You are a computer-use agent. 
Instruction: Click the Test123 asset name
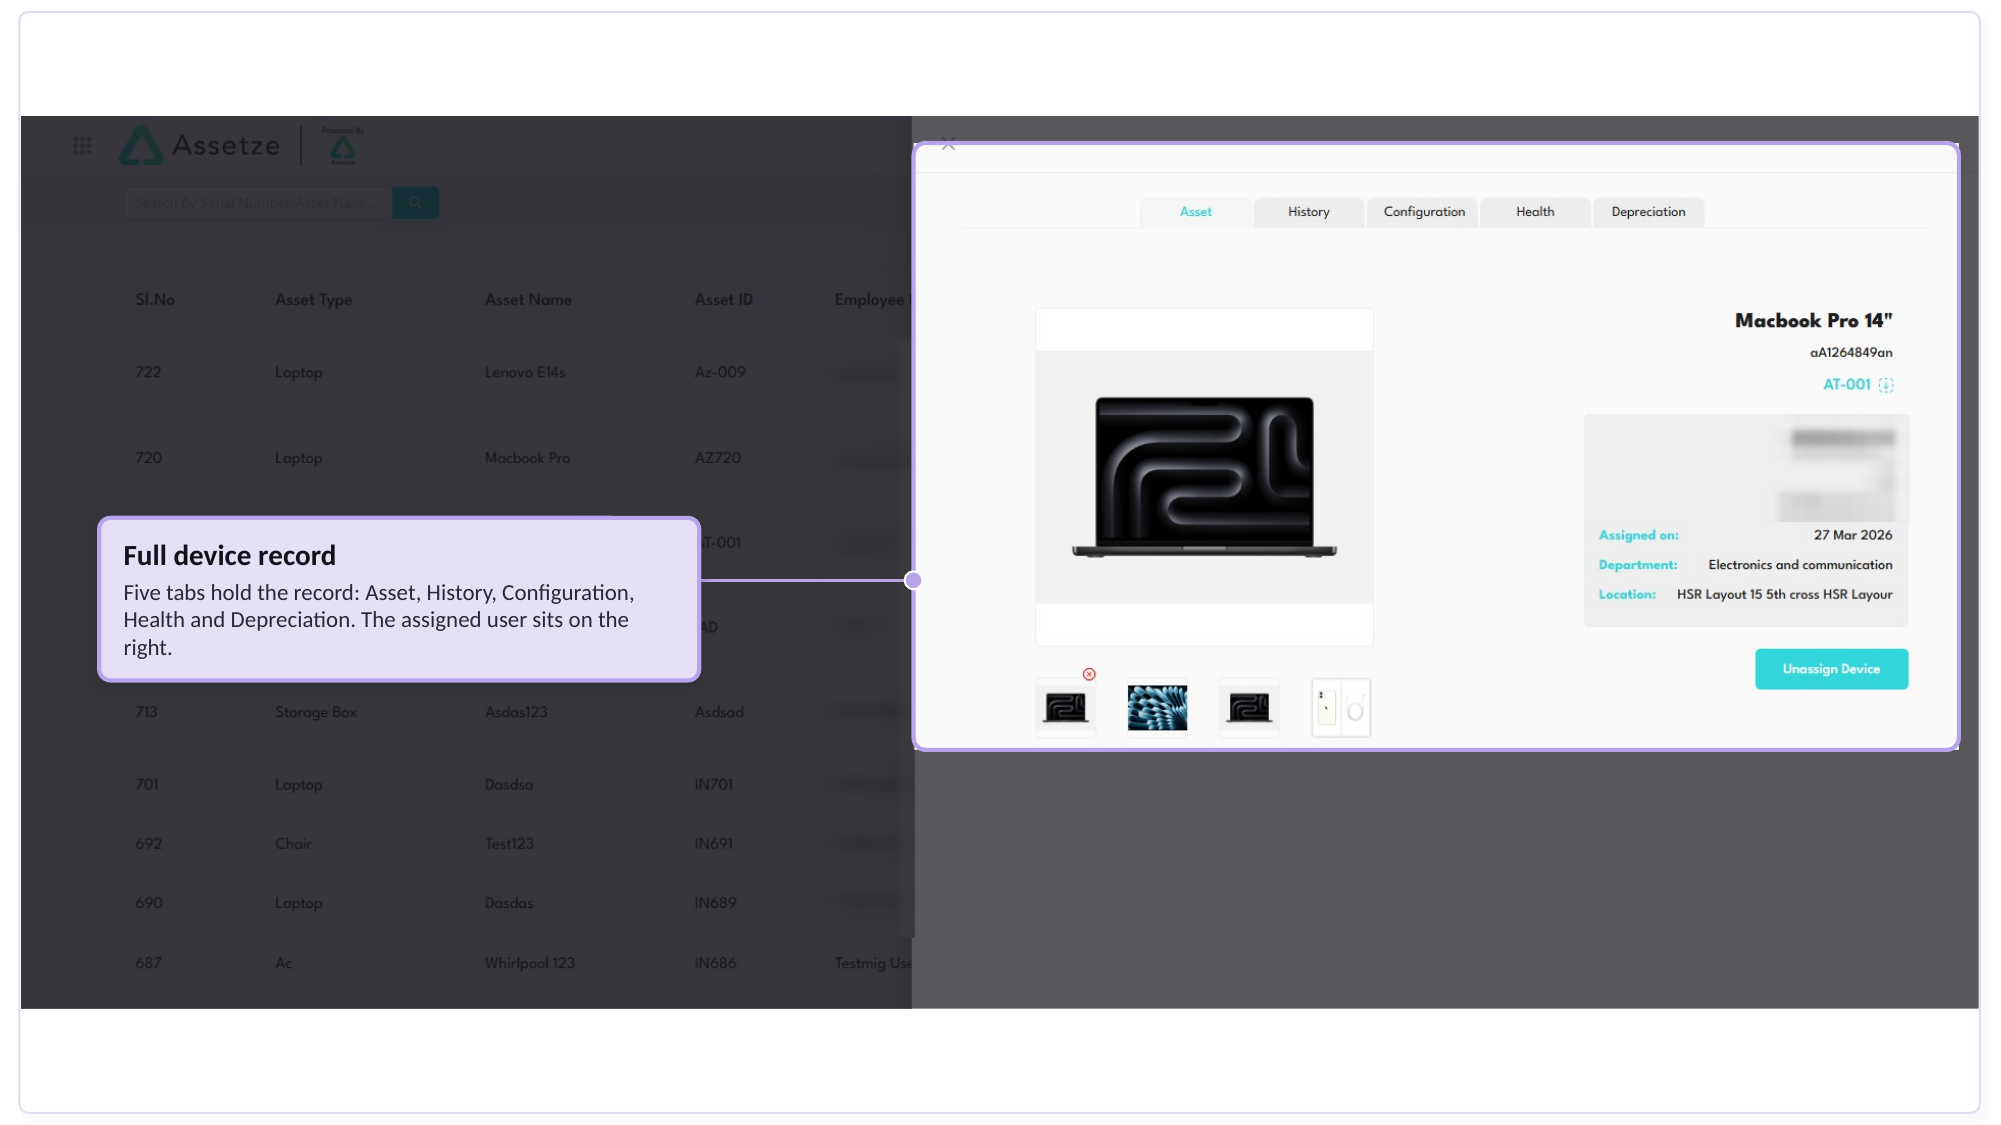click(x=509, y=844)
